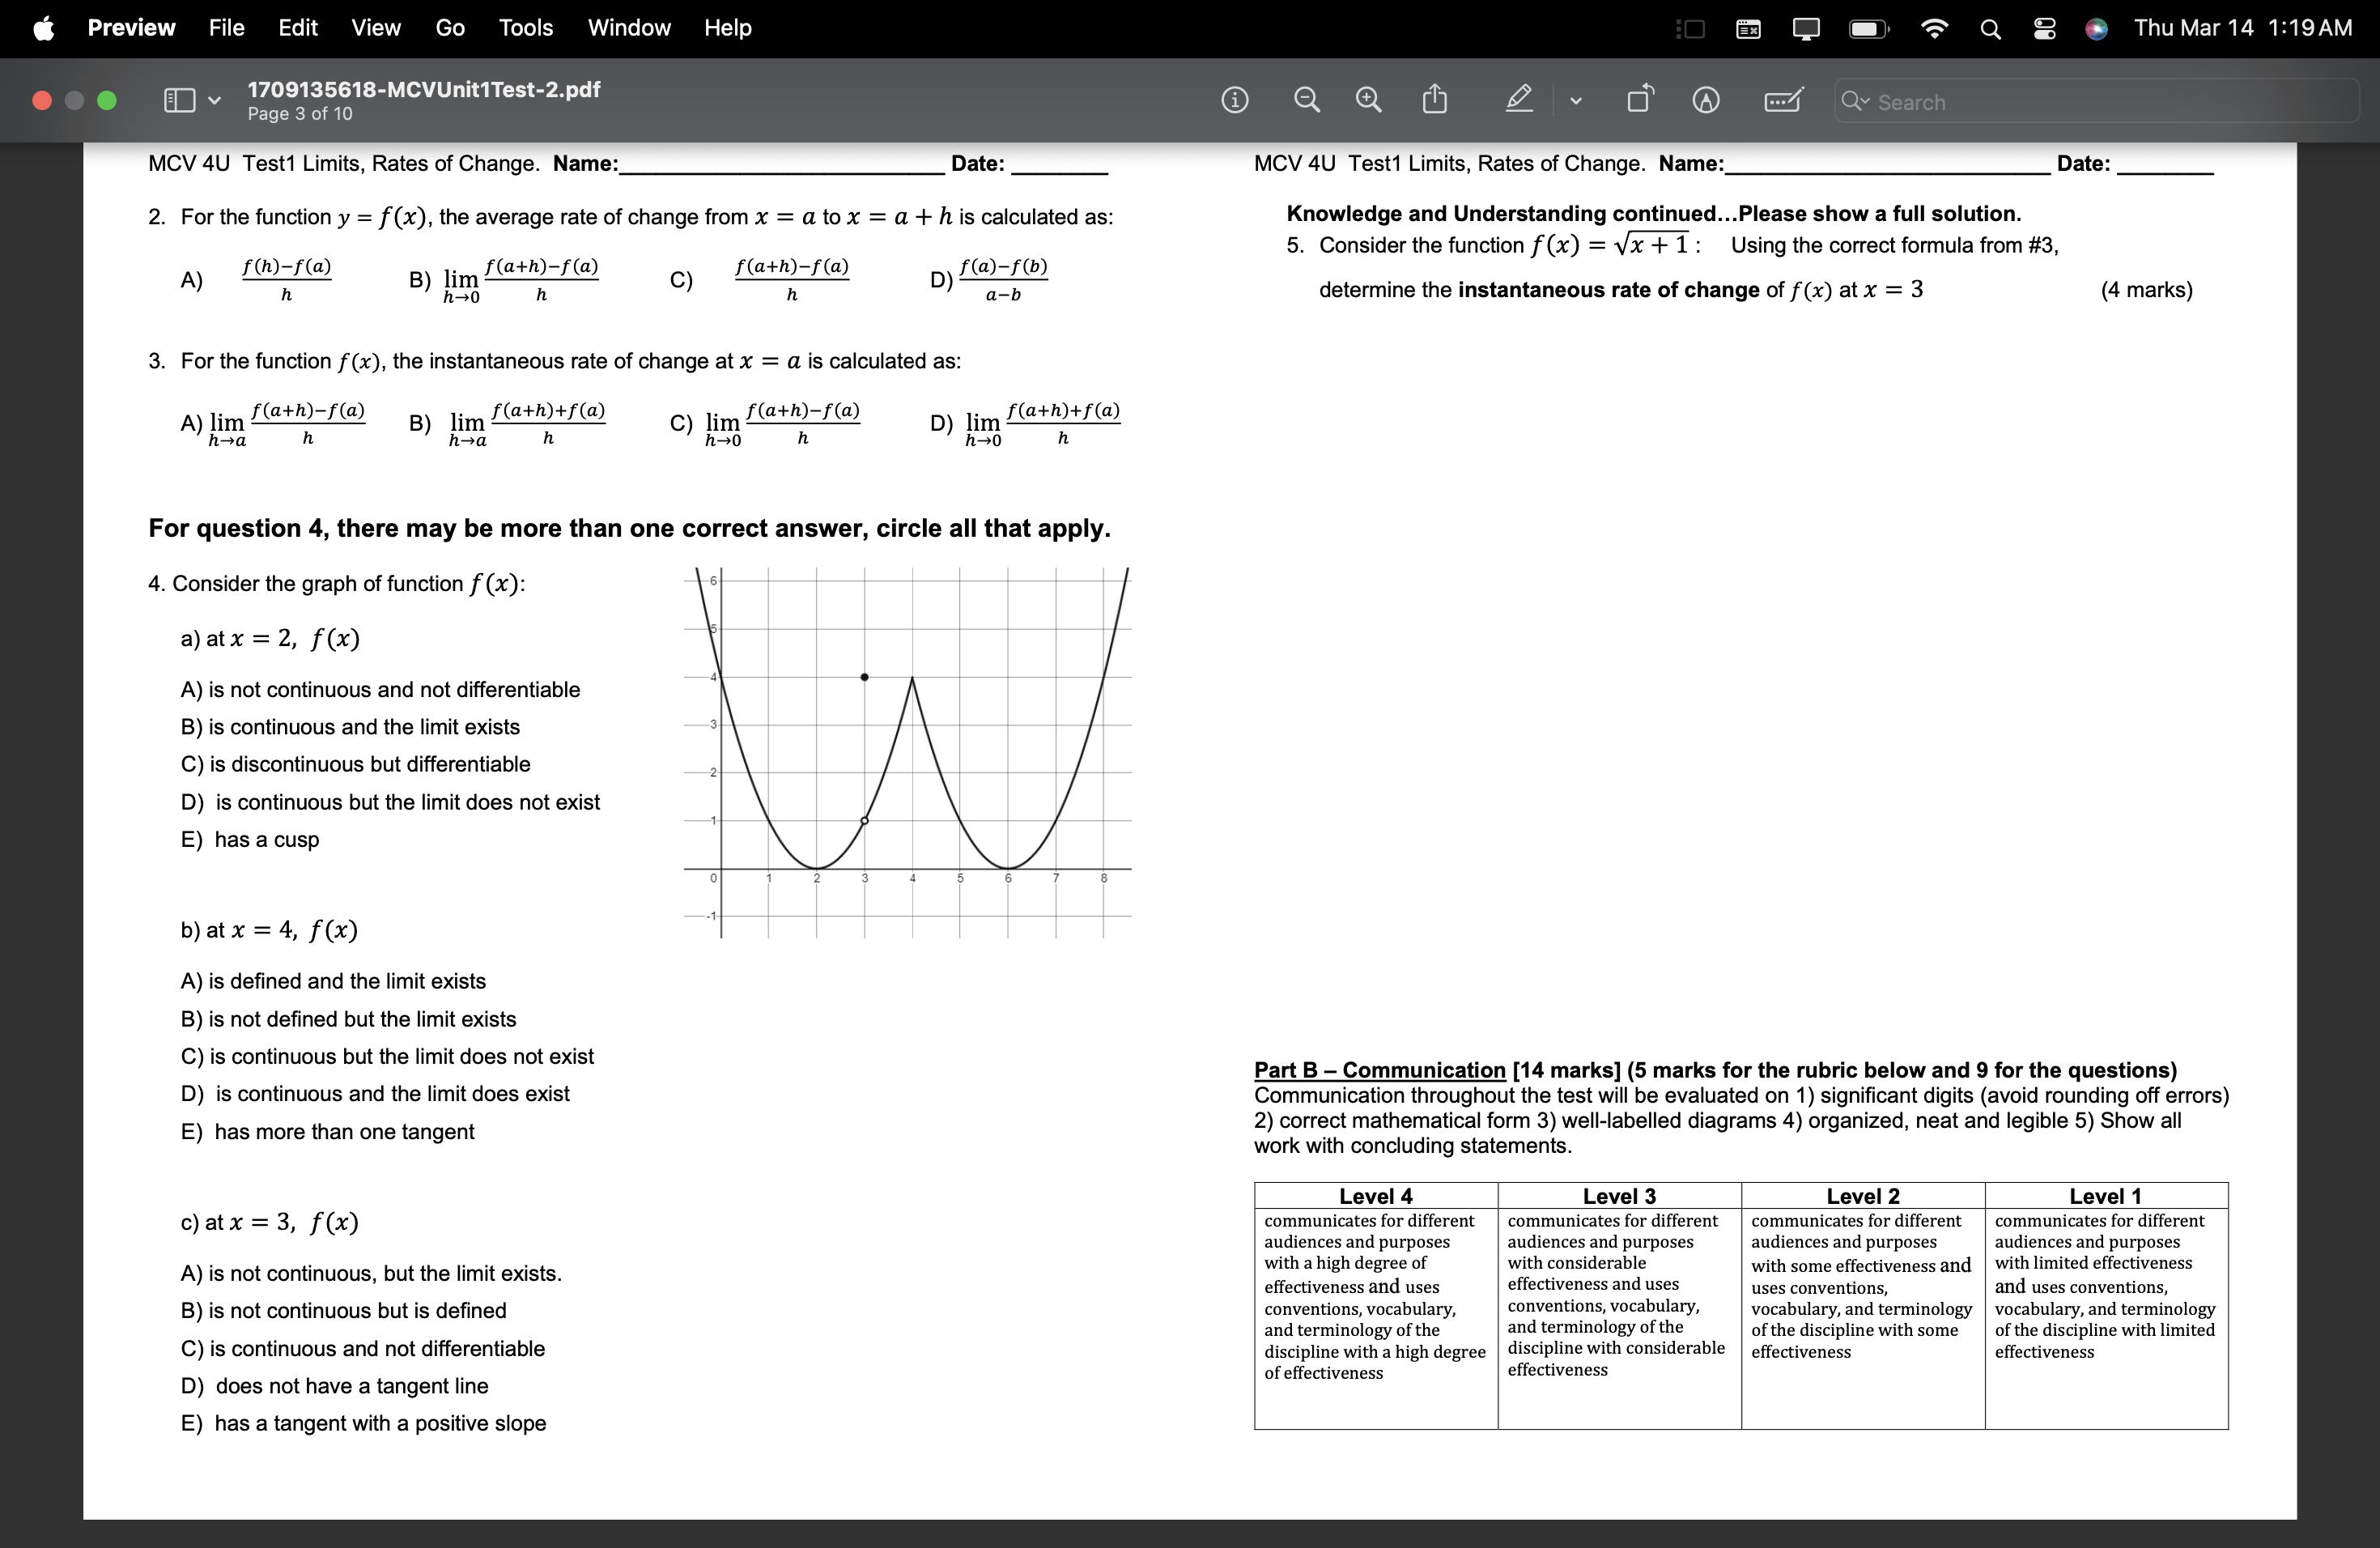Expand the sidebar view options chevron
Image resolution: width=2380 pixels, height=1548 pixels.
[x=213, y=100]
